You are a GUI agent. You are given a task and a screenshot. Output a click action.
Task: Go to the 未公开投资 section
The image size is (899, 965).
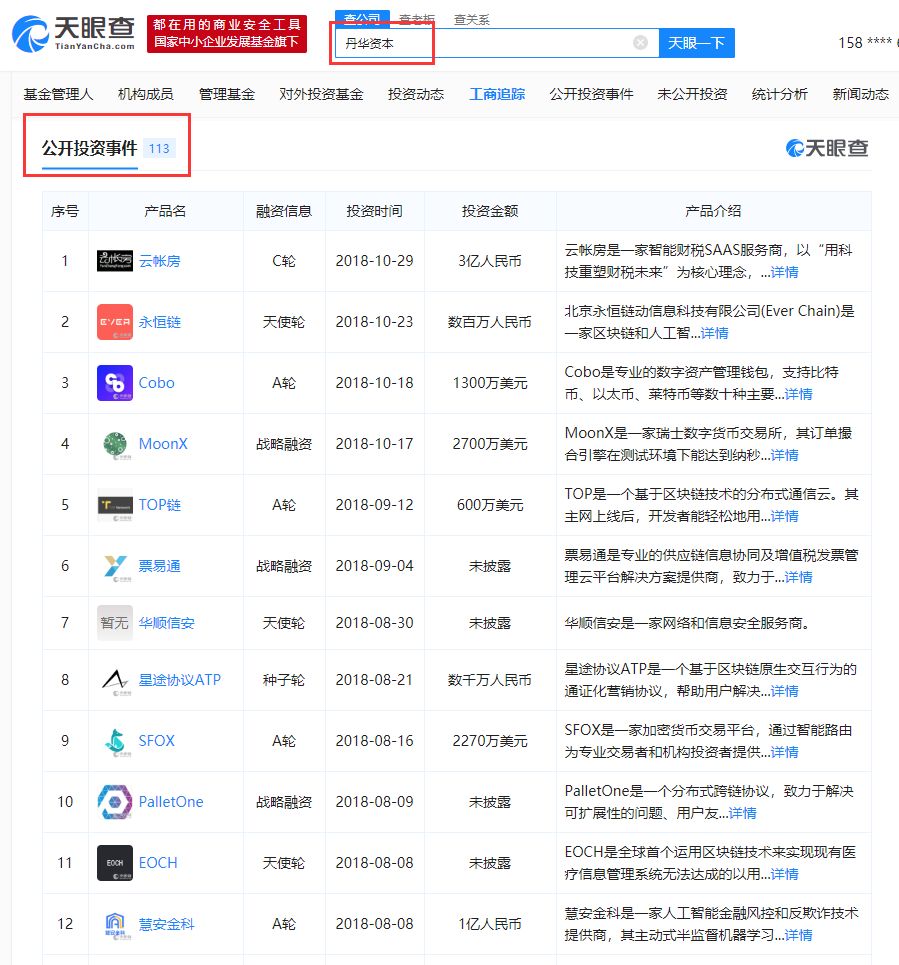click(692, 94)
